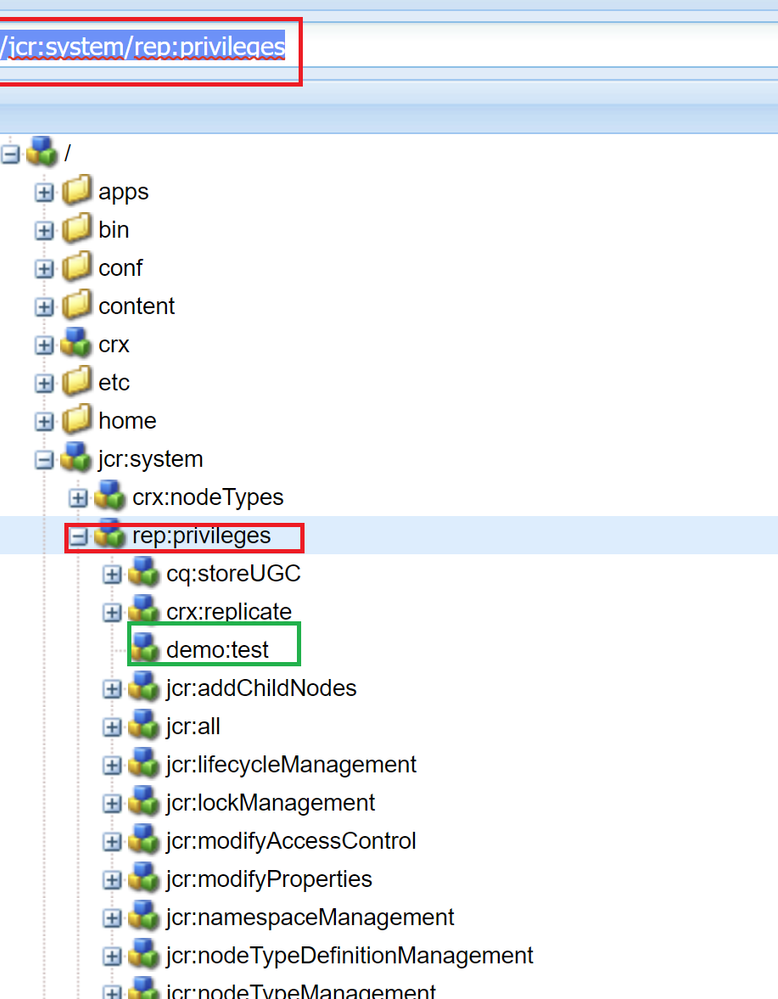Click the demo:test node icon
Screen dimensions: 778x999
144,649
